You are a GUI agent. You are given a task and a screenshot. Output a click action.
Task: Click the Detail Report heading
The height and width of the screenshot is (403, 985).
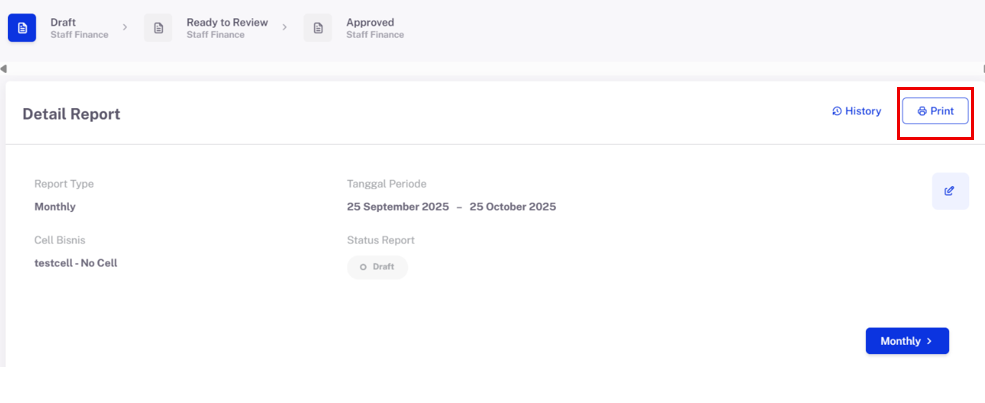click(x=71, y=114)
